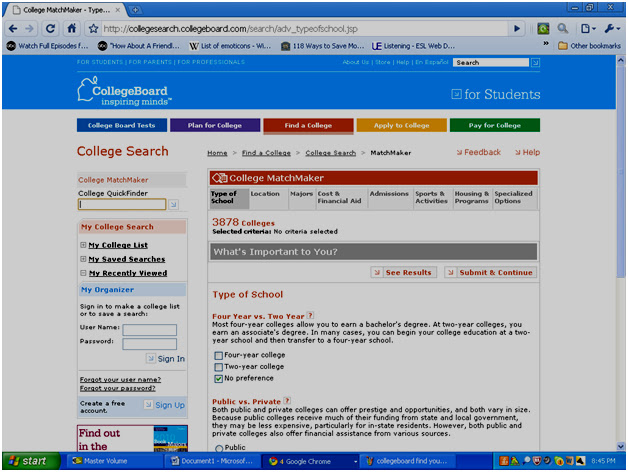Switch to Cost & Financial Aid tab
628x472 pixels.
(341, 198)
